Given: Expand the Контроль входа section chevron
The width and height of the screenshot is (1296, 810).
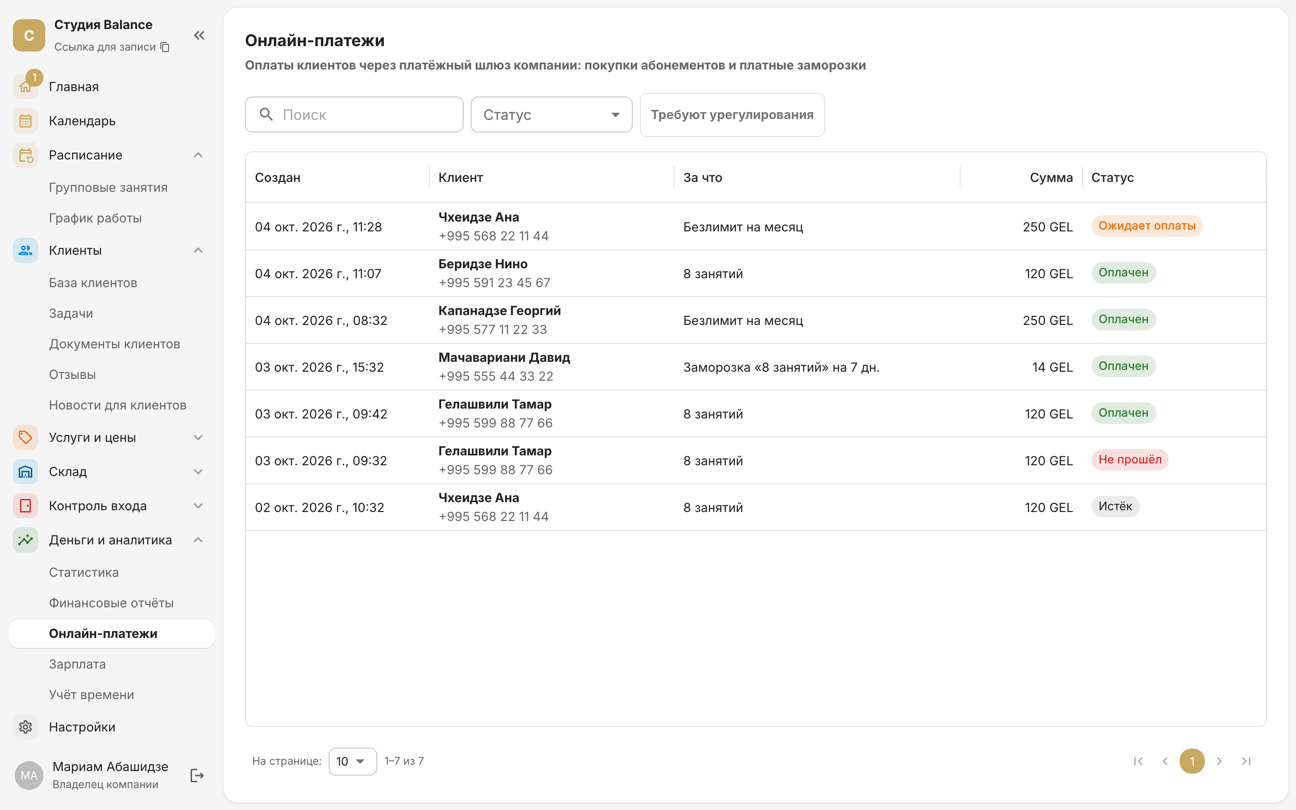Looking at the screenshot, I should tap(198, 506).
